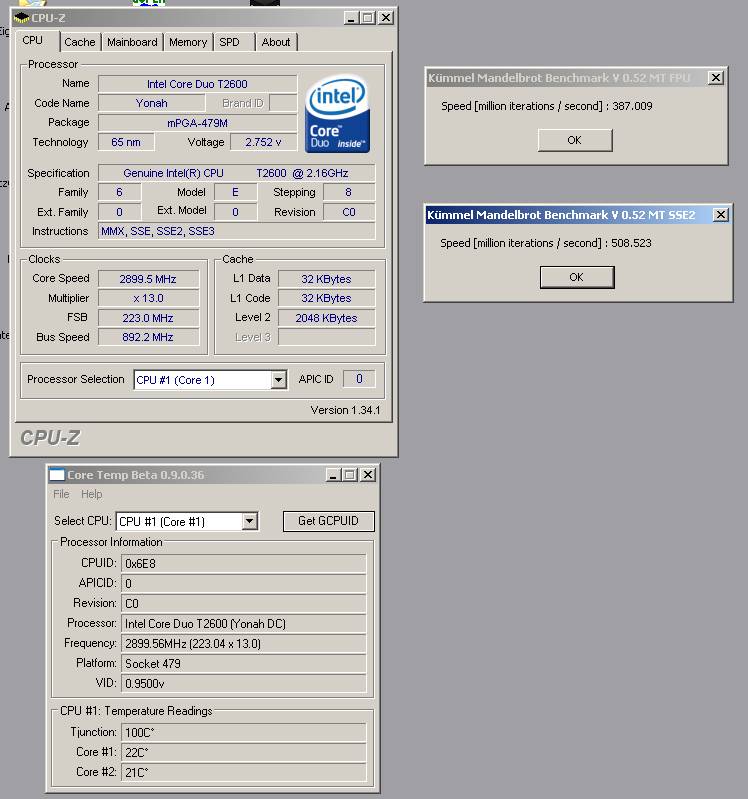Click the Intel Core Duo inside logo

click(337, 114)
